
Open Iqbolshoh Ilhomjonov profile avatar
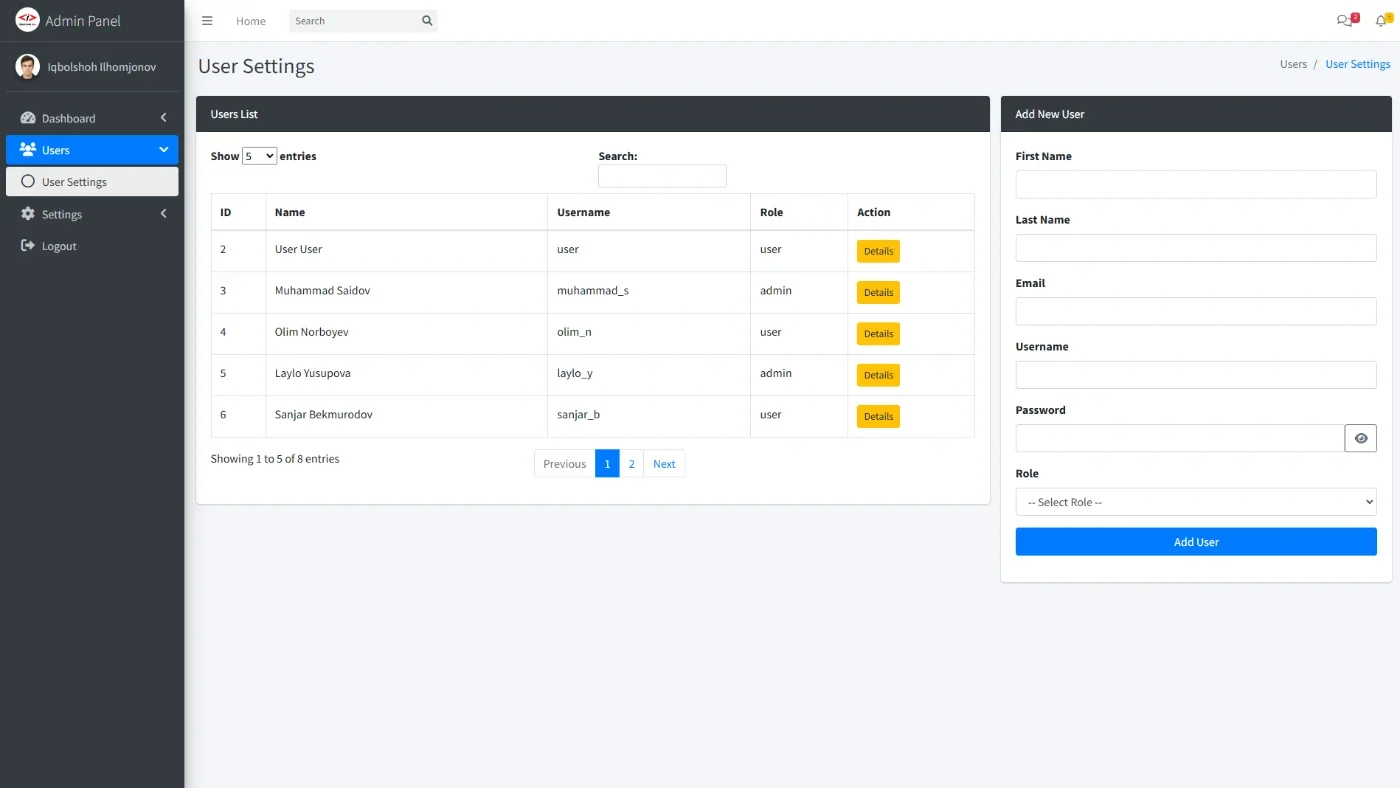(x=27, y=67)
